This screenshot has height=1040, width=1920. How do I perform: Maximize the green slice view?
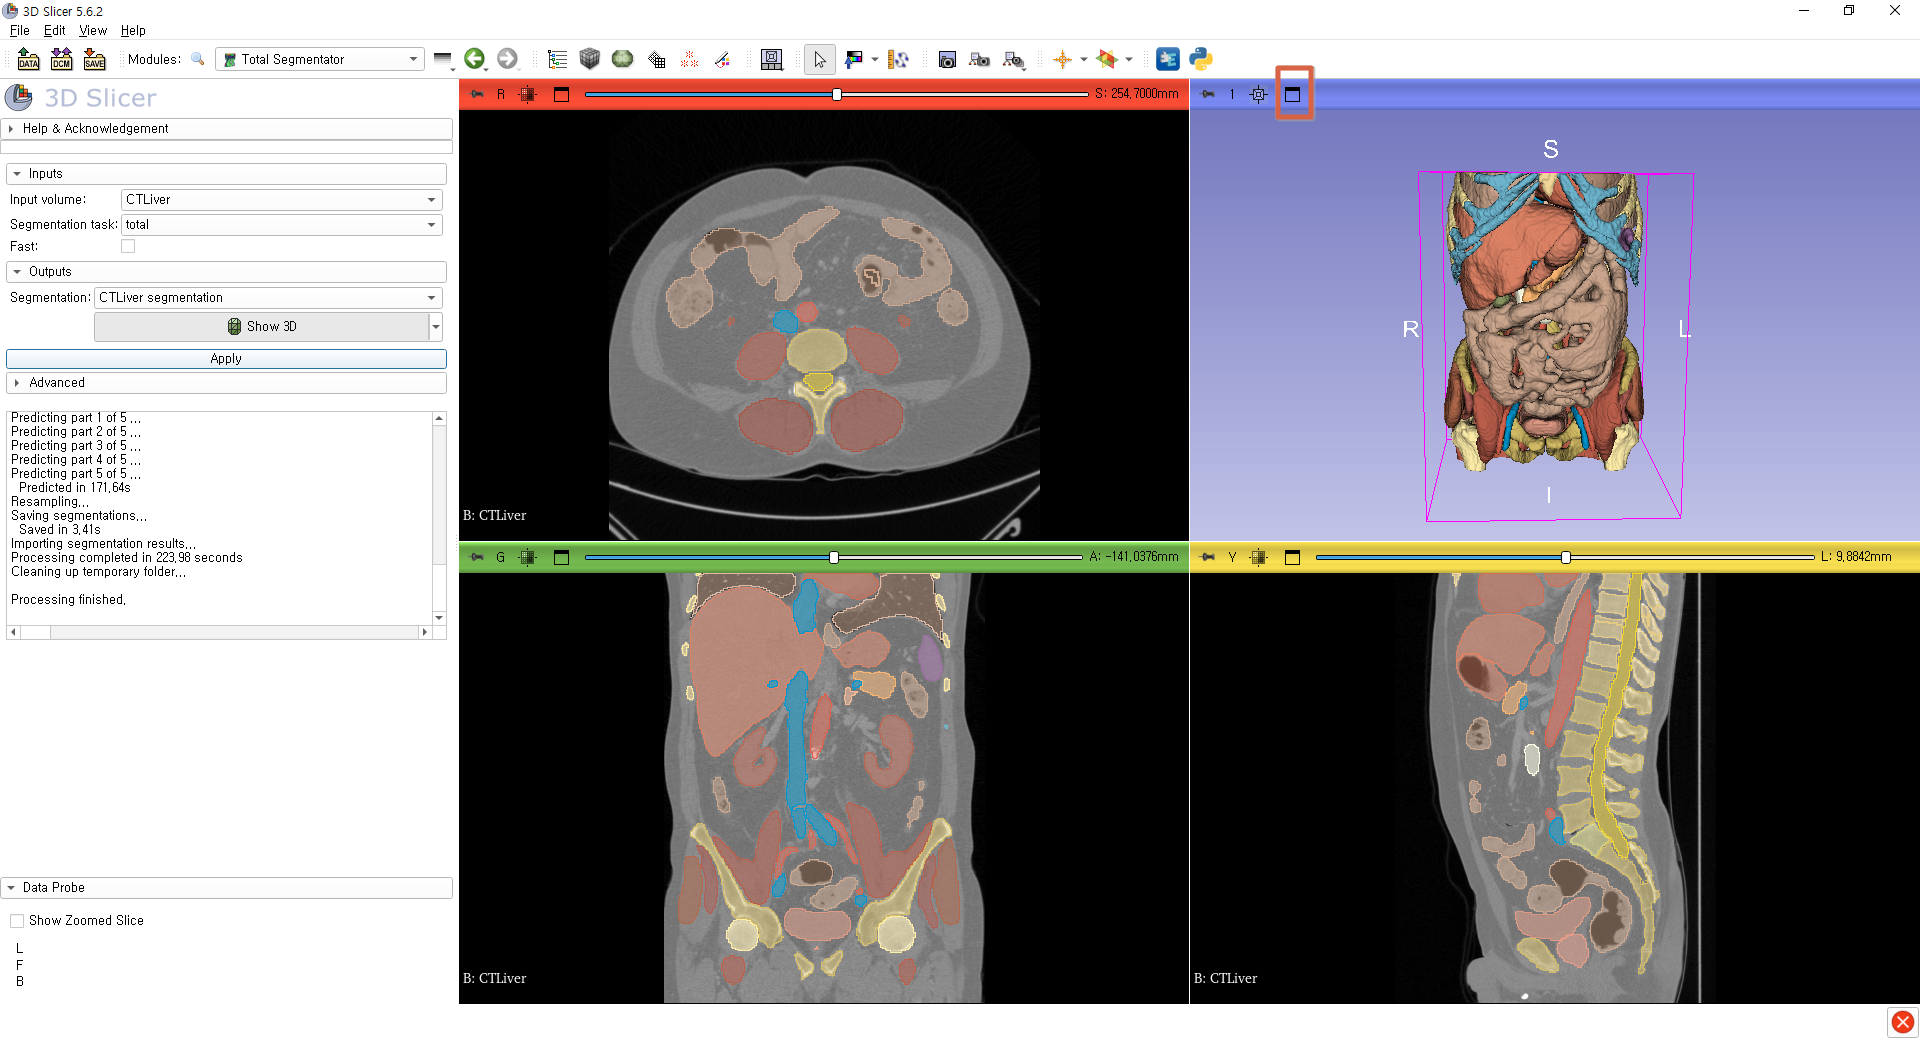coord(561,558)
